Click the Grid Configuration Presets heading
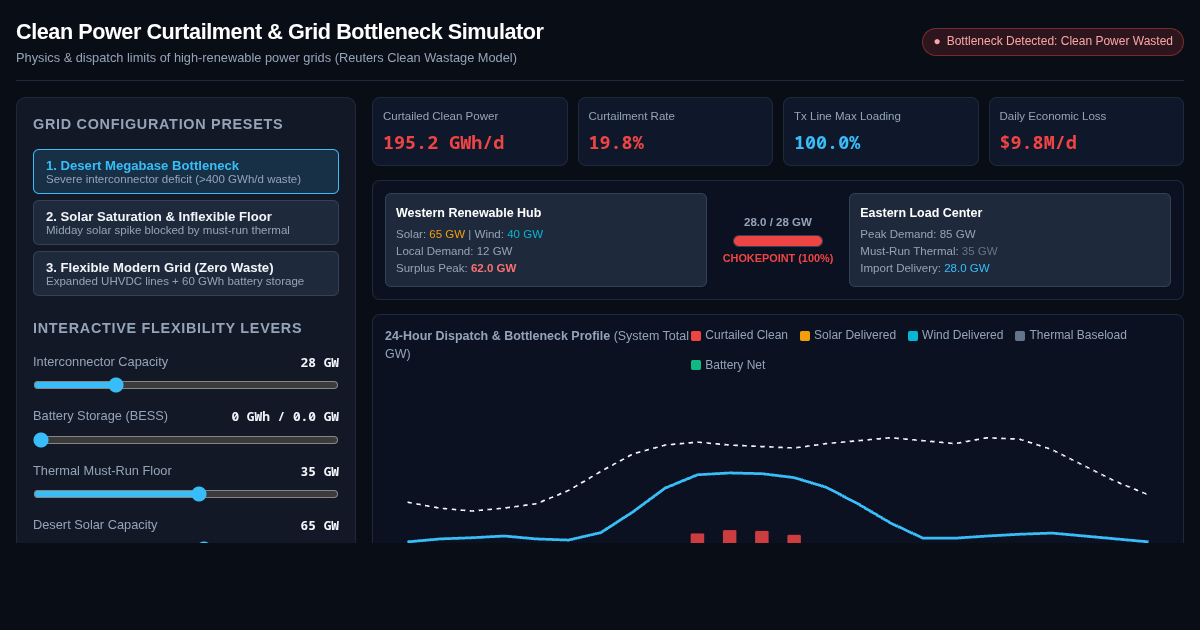 point(158,124)
